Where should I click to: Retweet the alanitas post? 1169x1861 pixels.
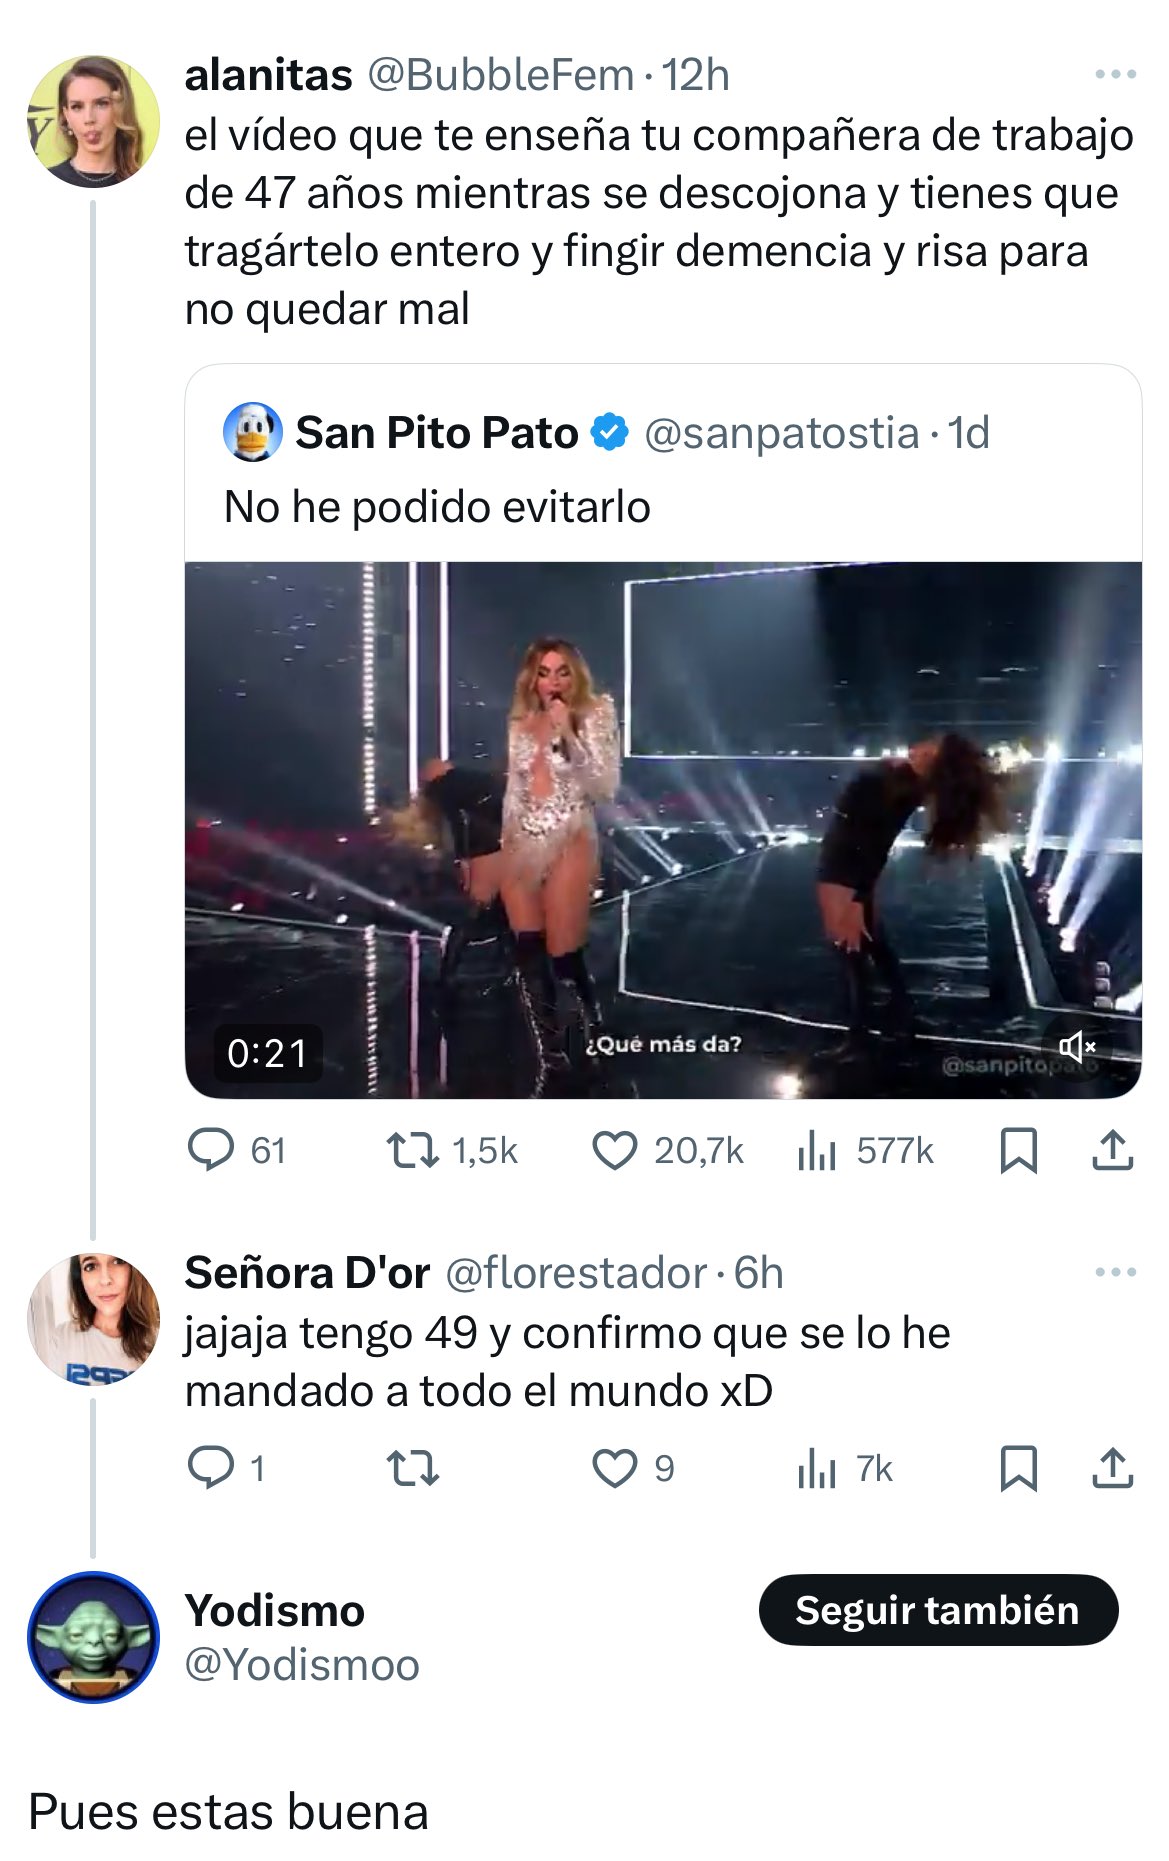[412, 1150]
